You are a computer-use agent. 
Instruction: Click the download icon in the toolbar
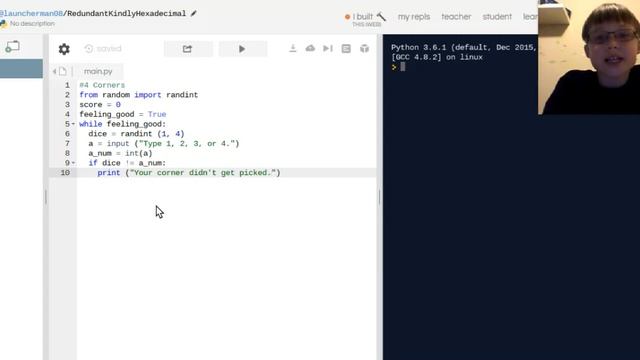click(293, 49)
